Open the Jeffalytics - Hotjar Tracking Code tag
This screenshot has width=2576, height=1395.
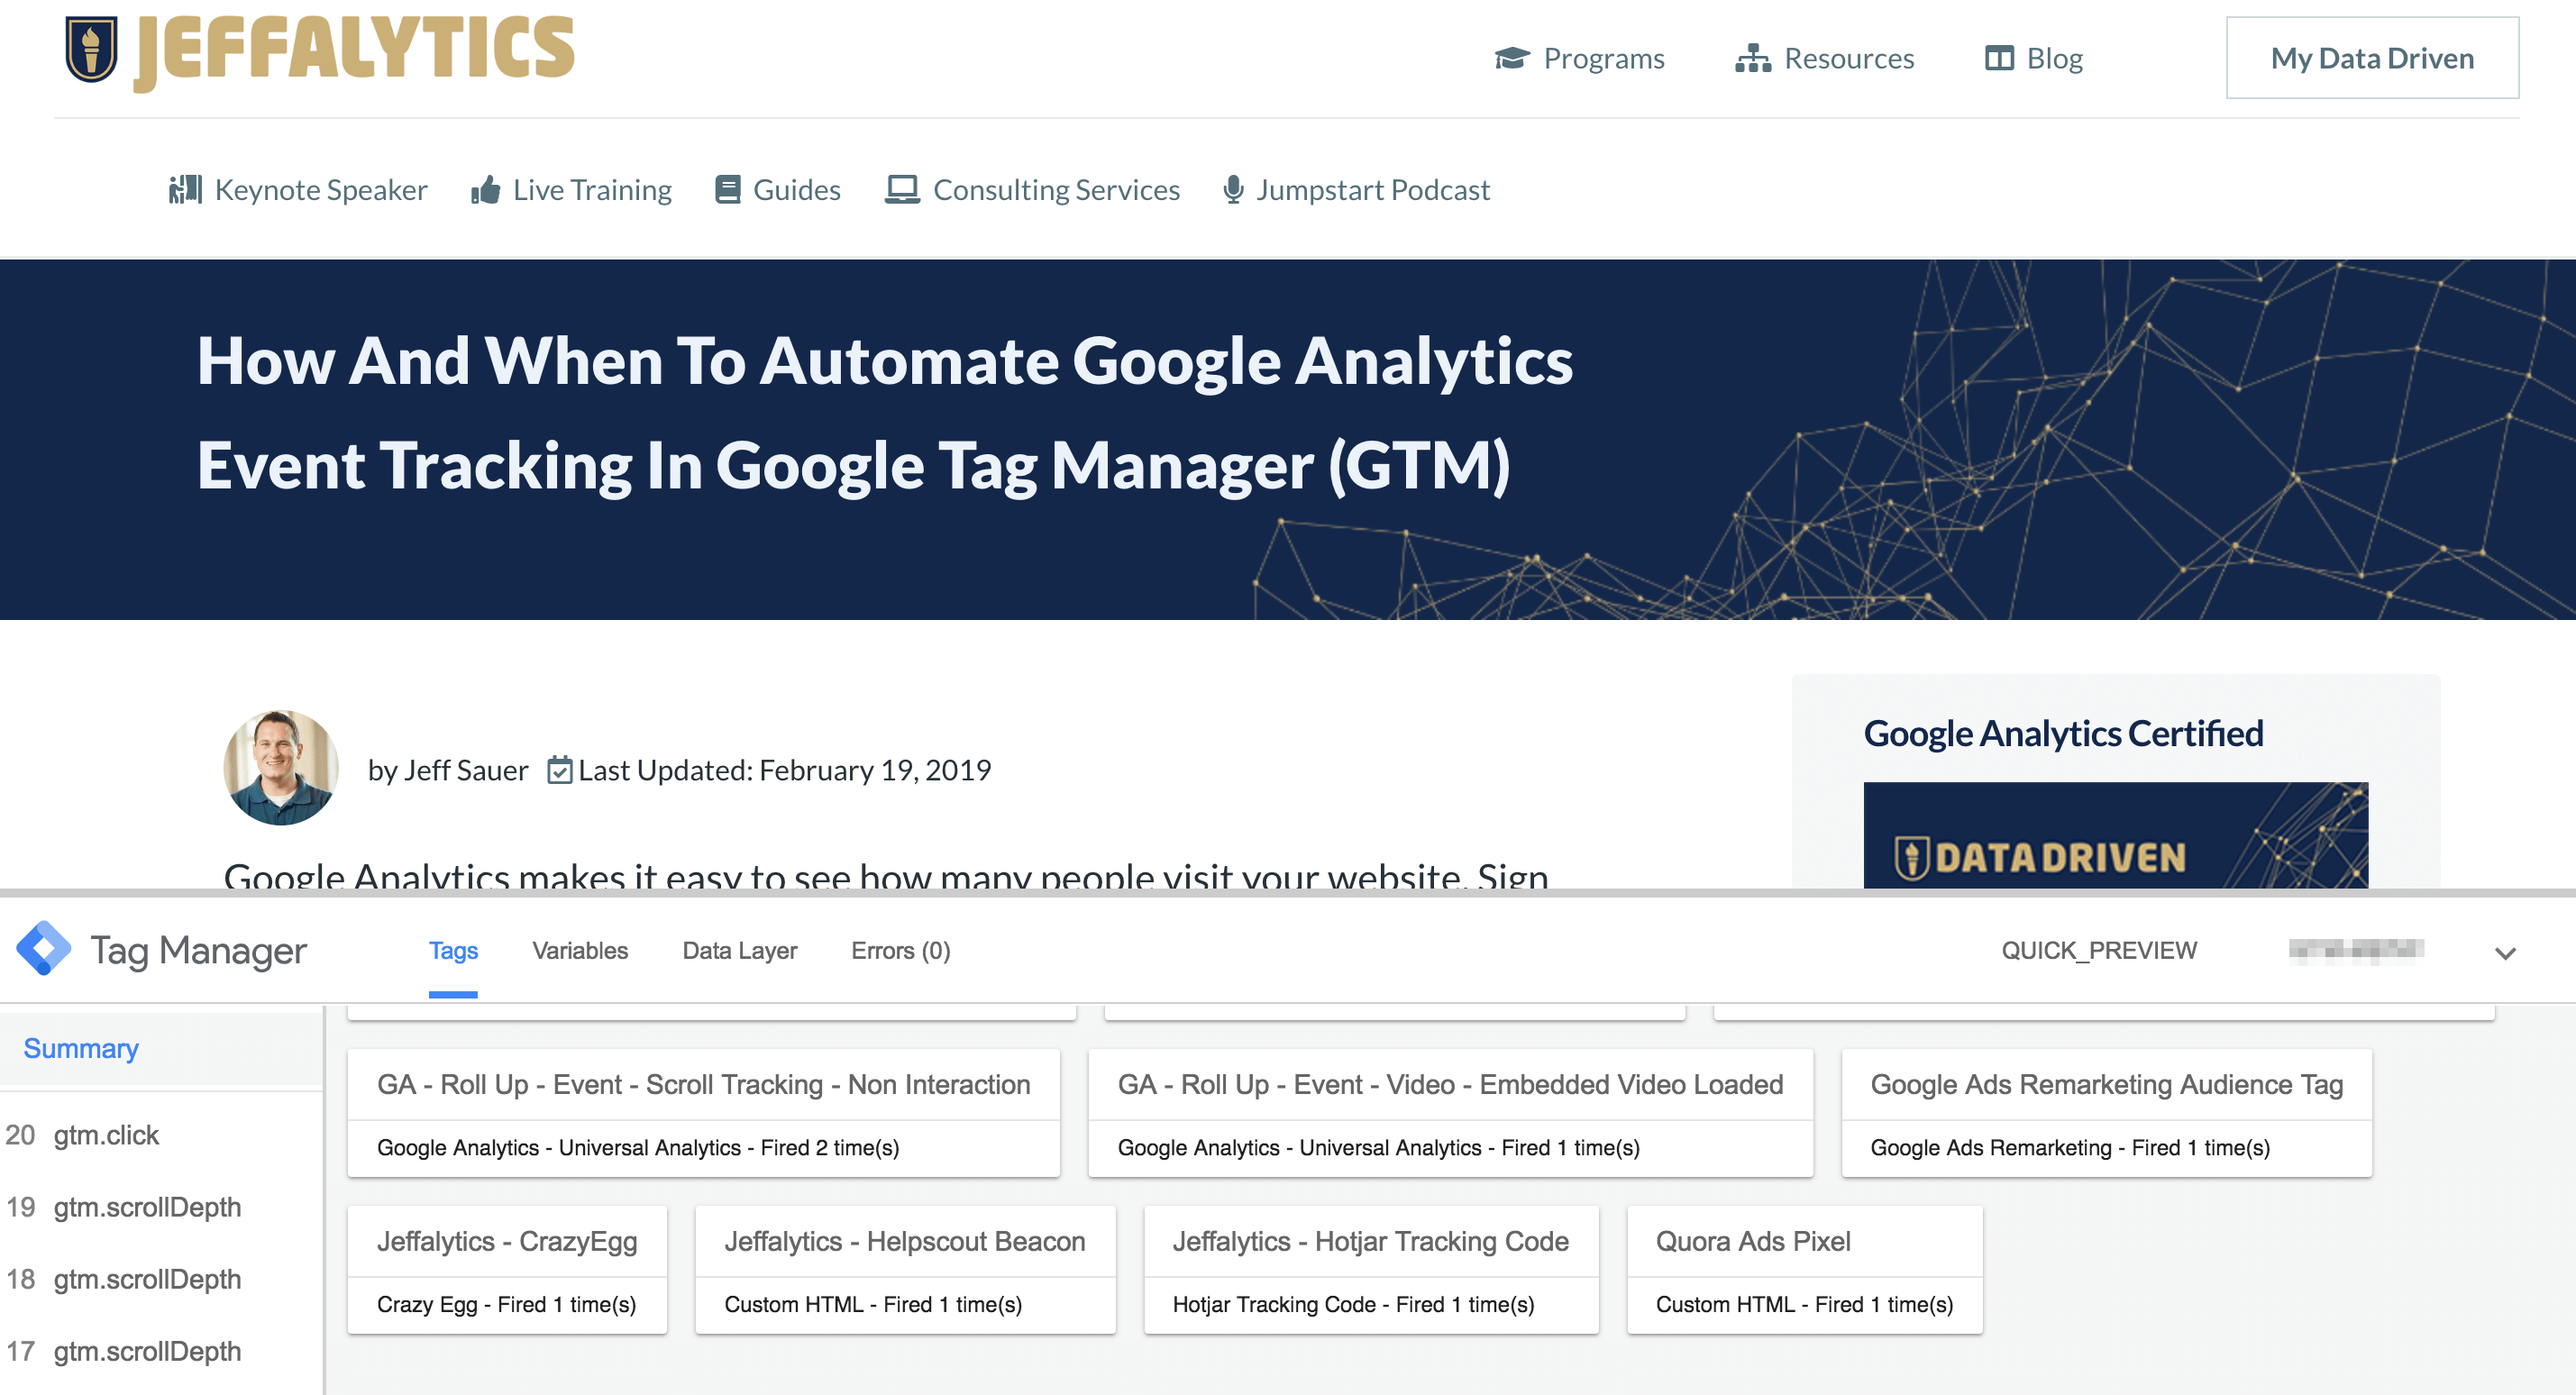pos(1371,1270)
